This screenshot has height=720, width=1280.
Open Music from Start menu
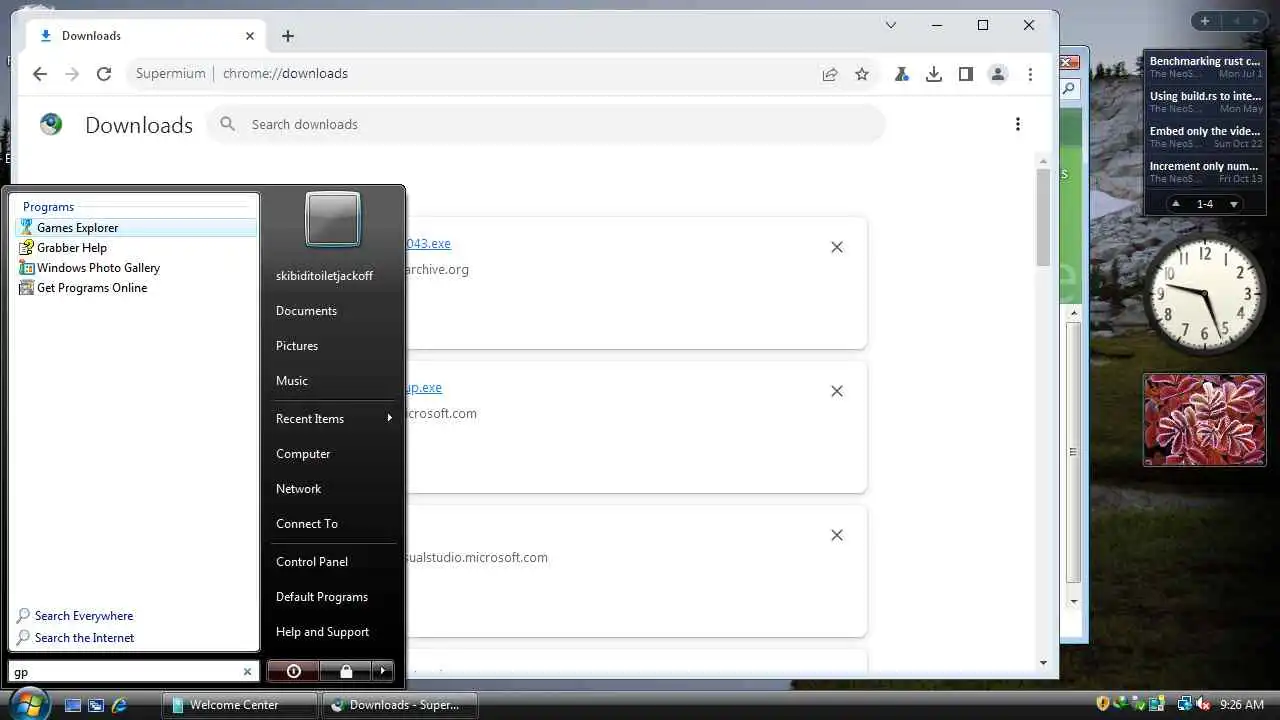click(x=333, y=381)
